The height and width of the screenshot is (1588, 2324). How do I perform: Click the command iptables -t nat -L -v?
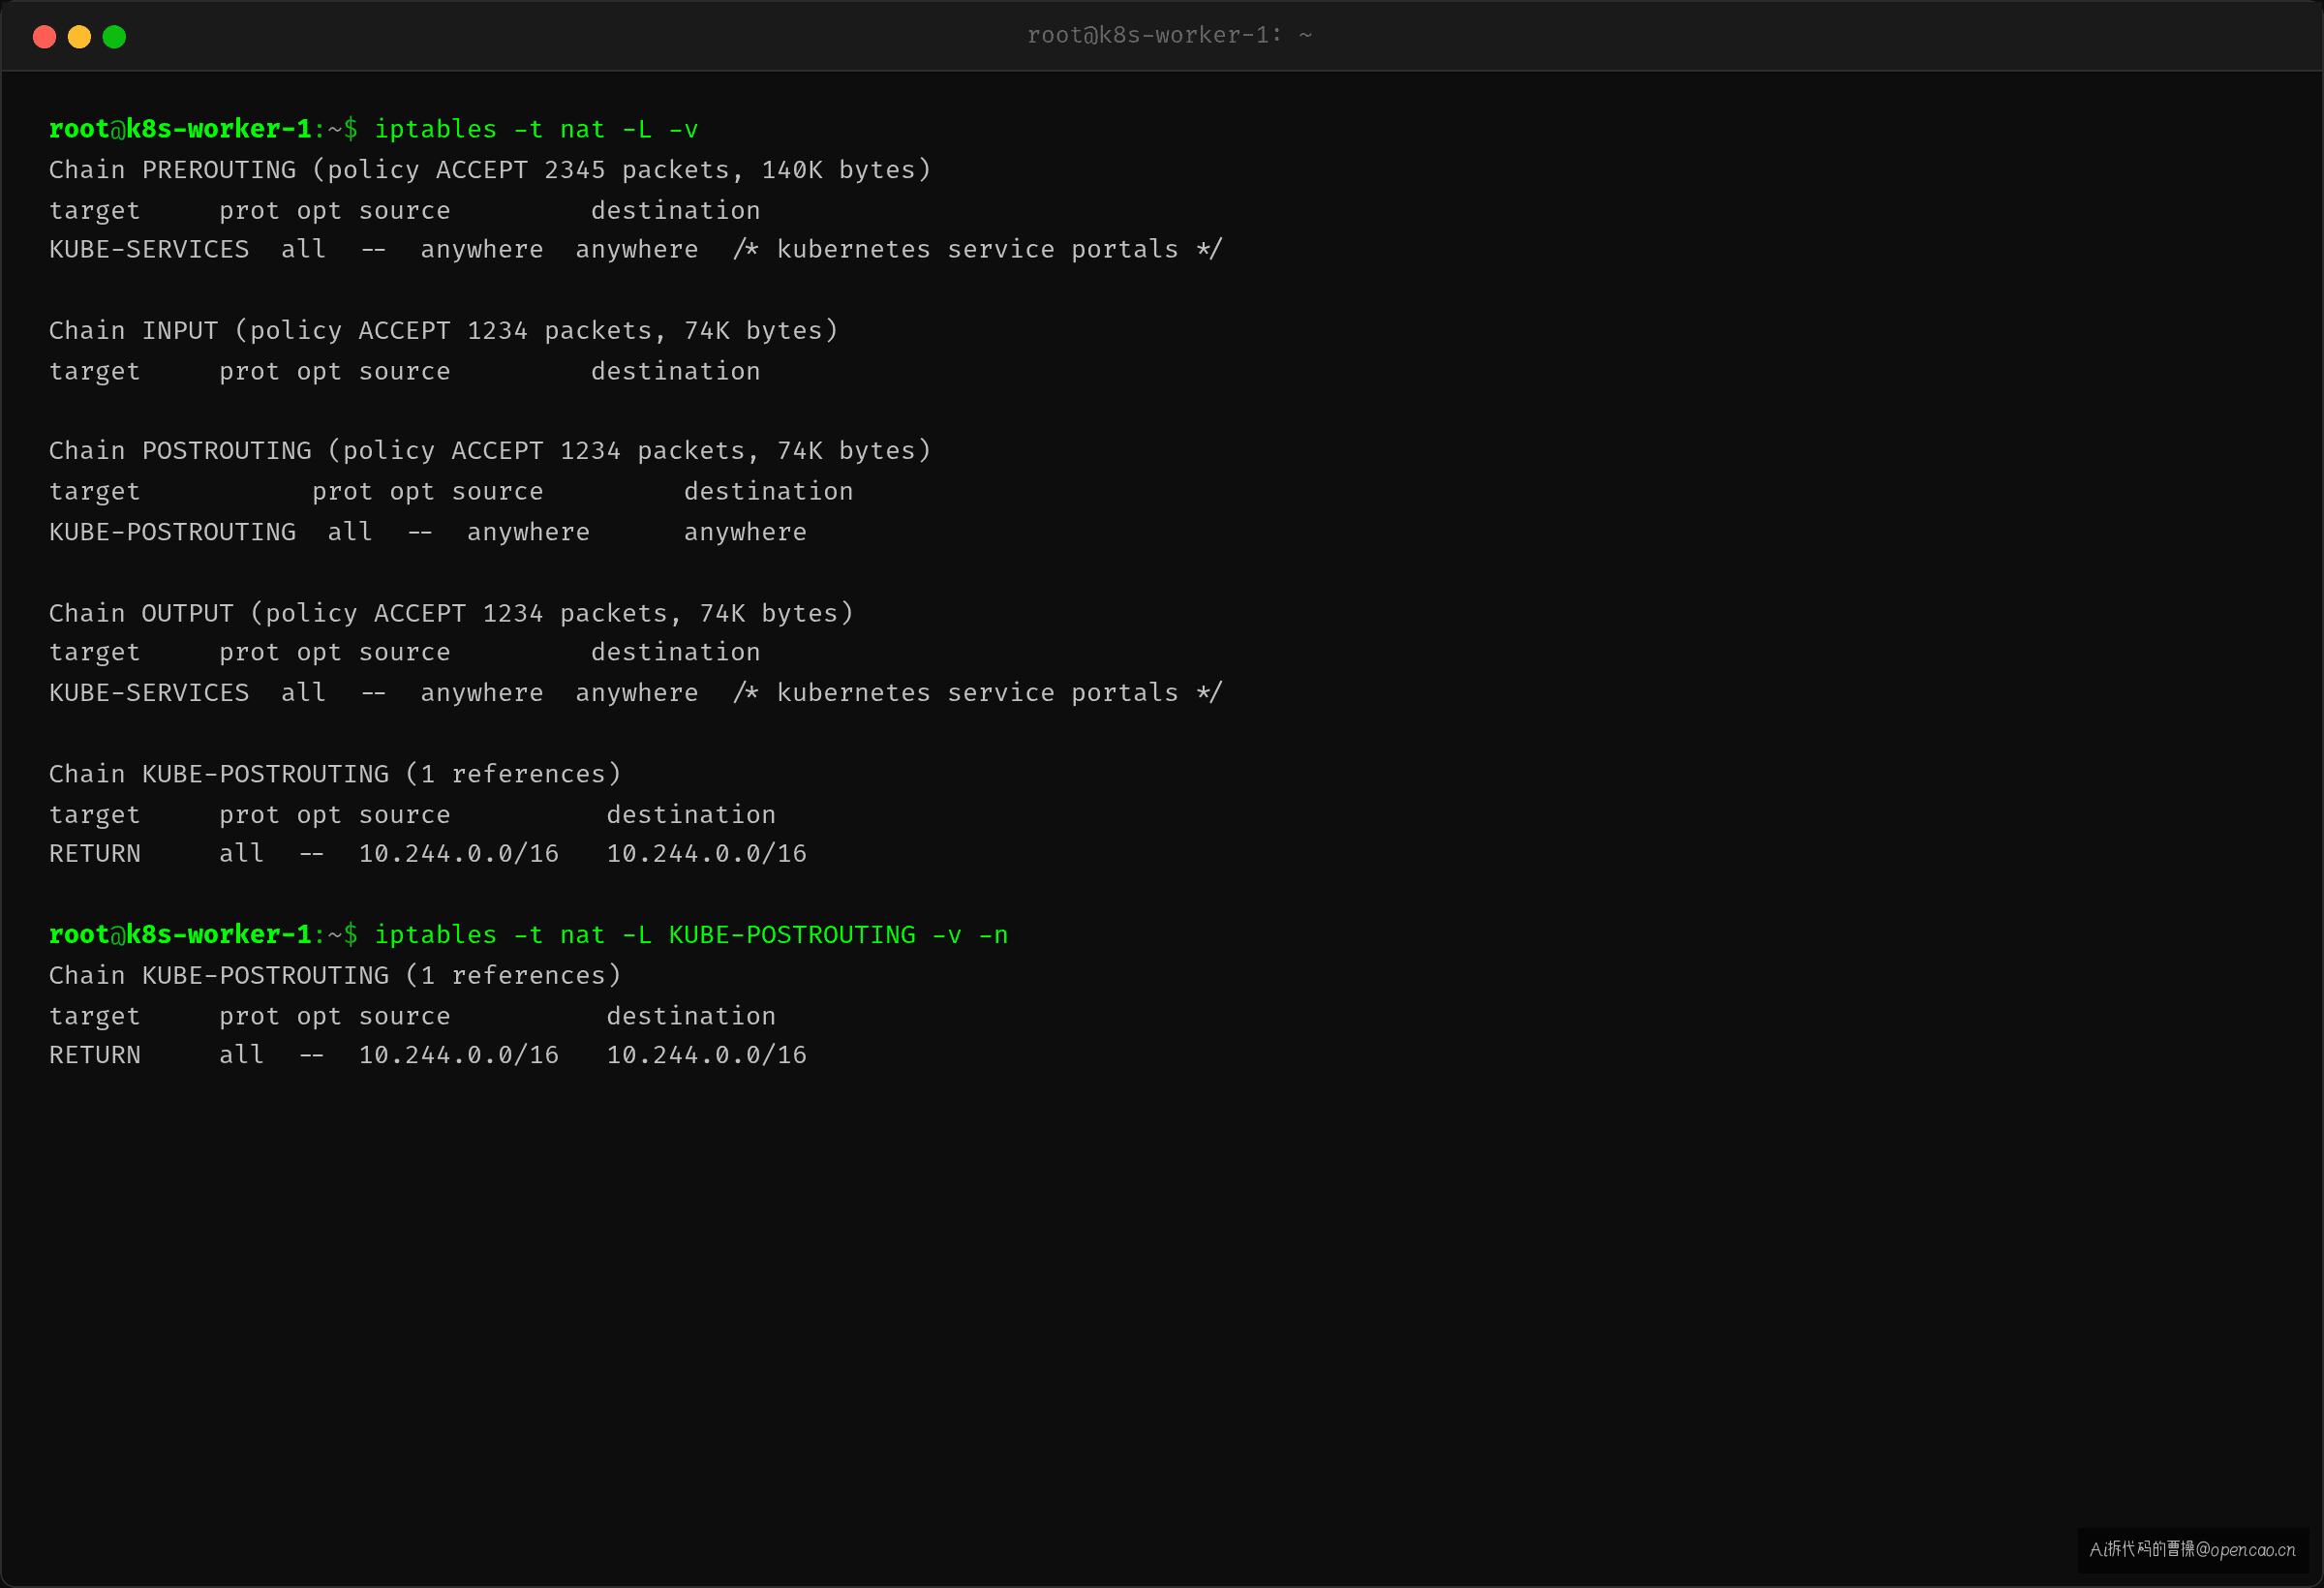[536, 129]
